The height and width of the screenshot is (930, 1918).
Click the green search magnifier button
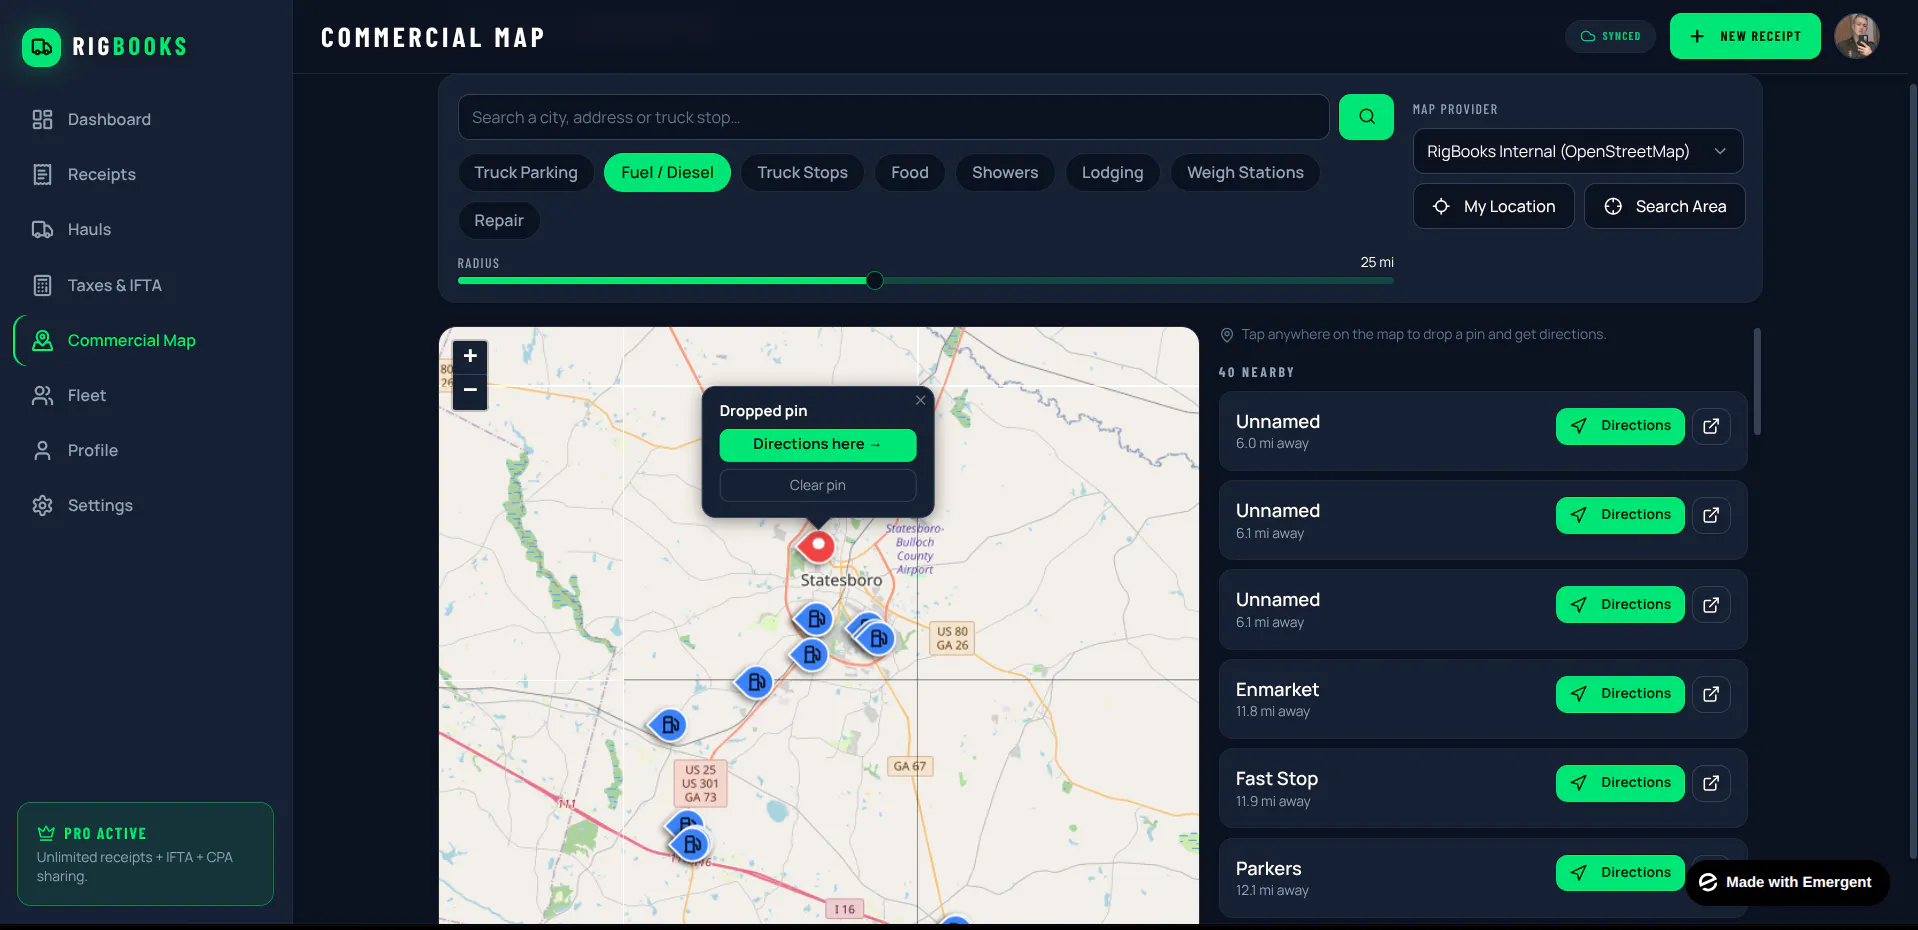point(1366,117)
